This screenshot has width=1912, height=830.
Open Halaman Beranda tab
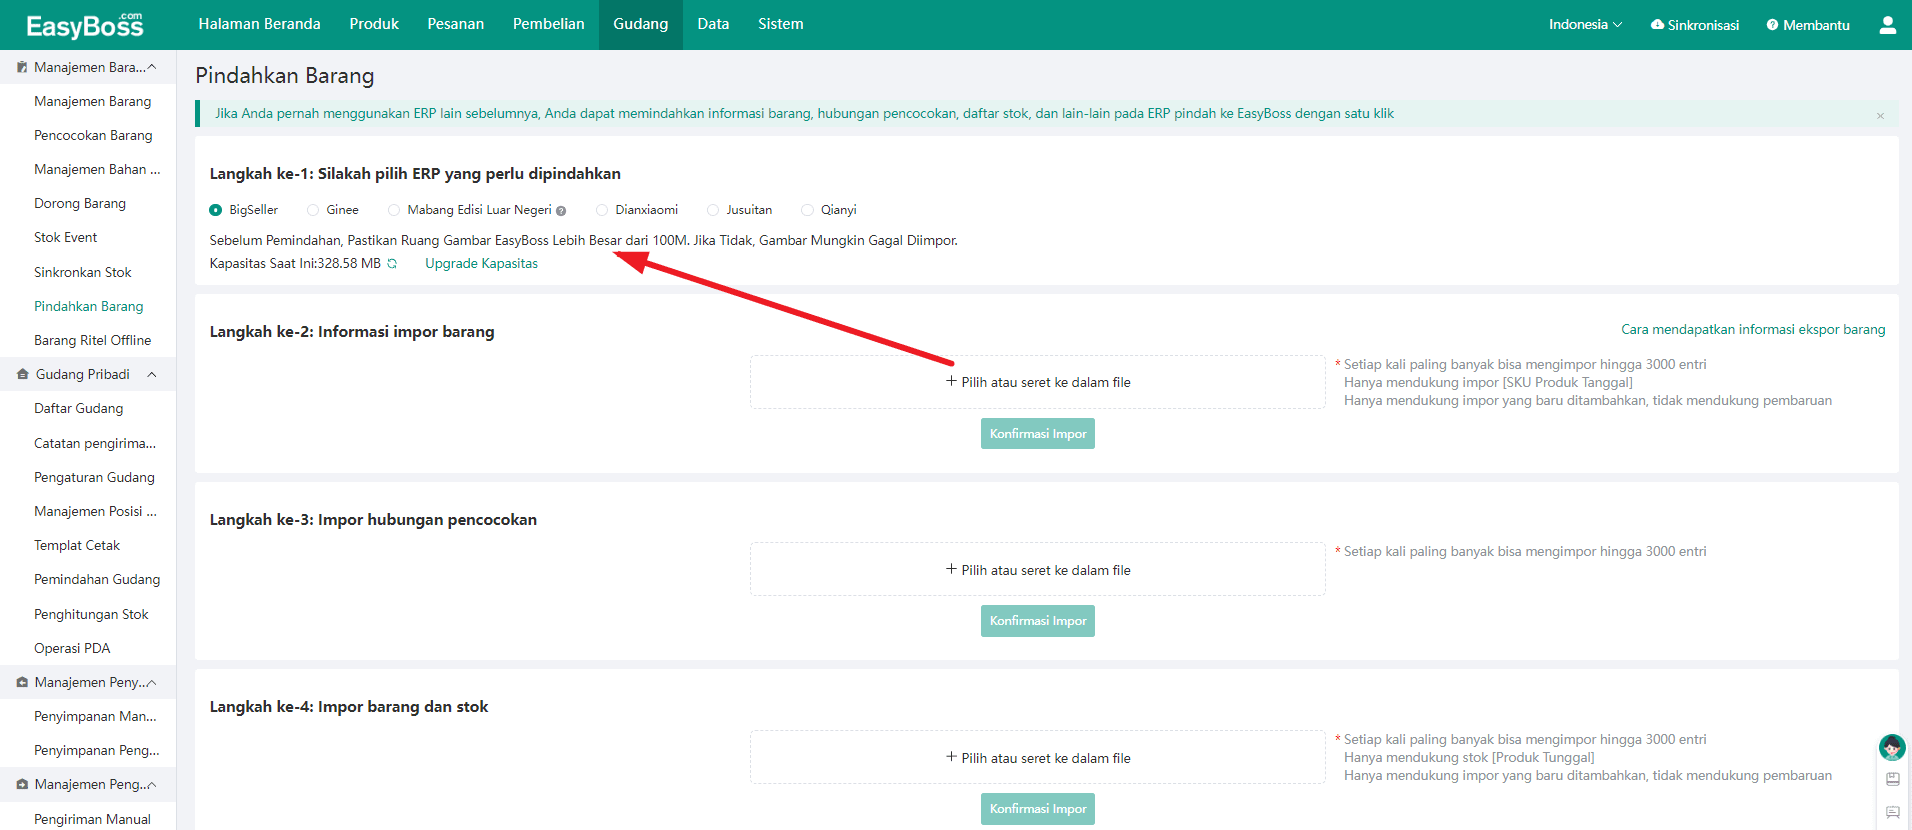tap(259, 24)
